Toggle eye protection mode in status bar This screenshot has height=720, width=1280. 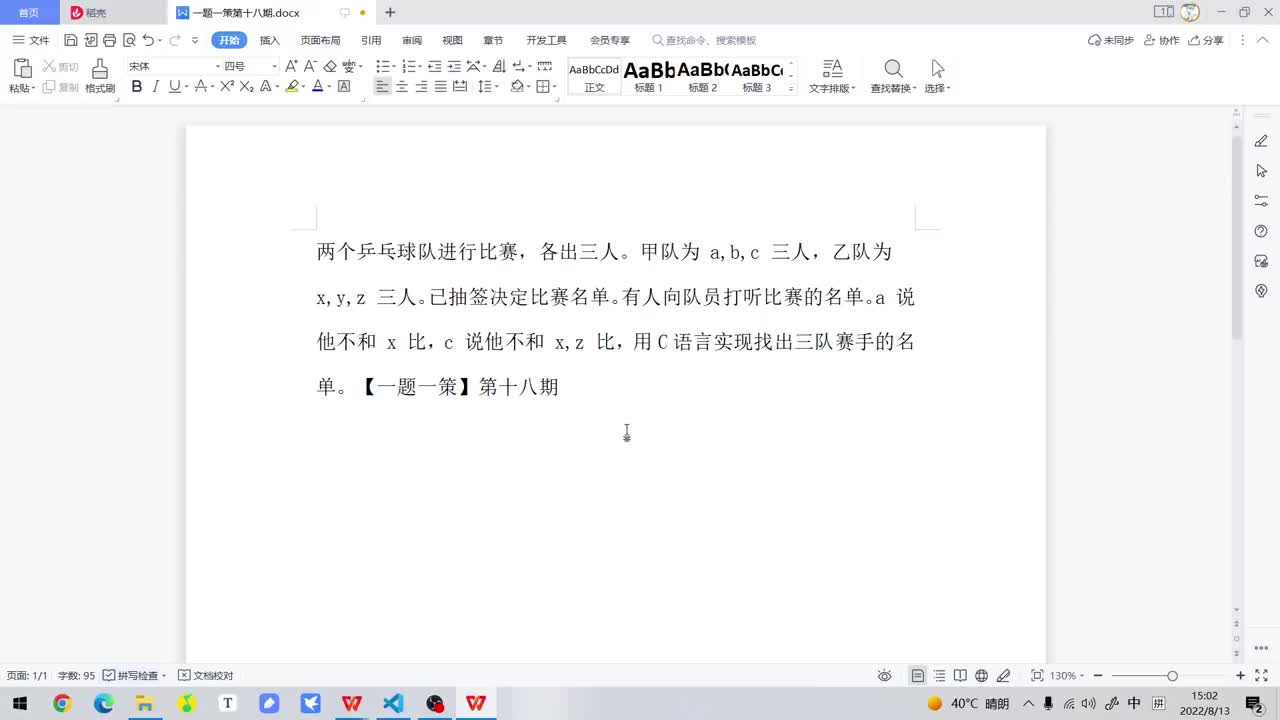pos(884,676)
